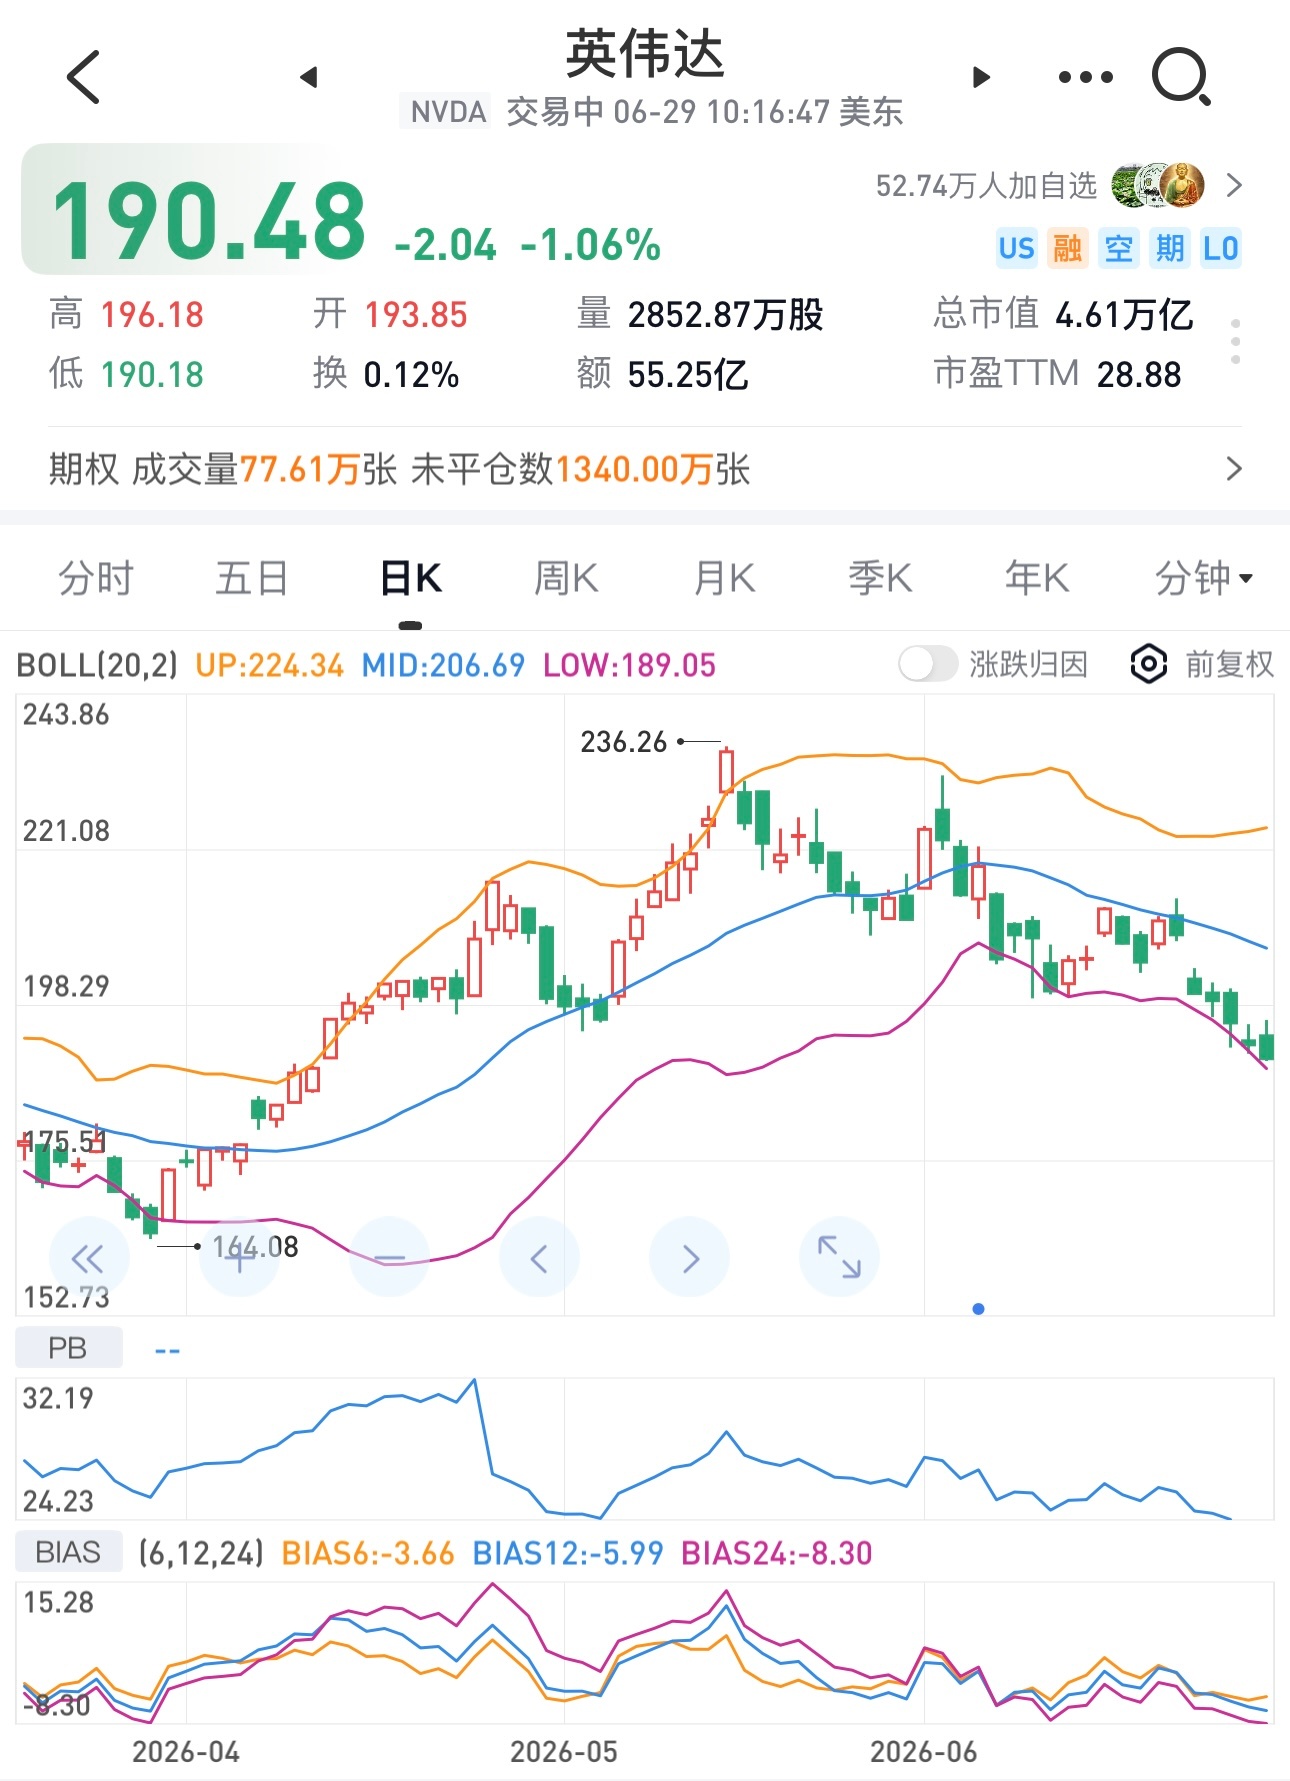Tap the 高 196.18 high value
The width and height of the screenshot is (1290, 1781).
click(126, 314)
